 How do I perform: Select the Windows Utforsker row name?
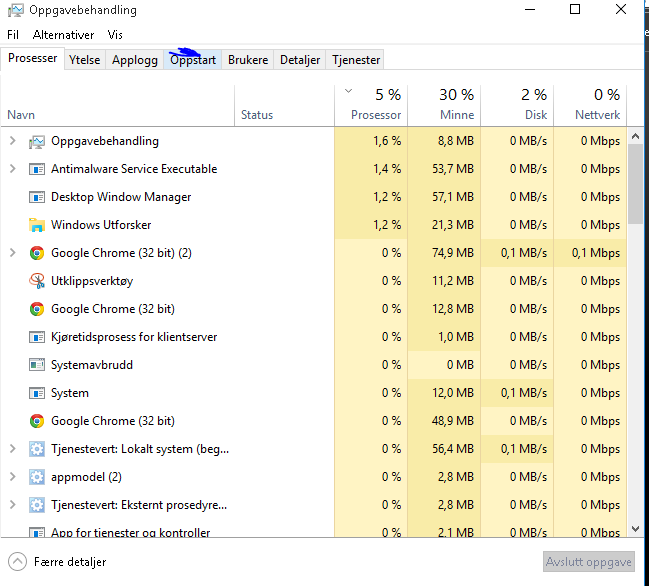click(101, 225)
